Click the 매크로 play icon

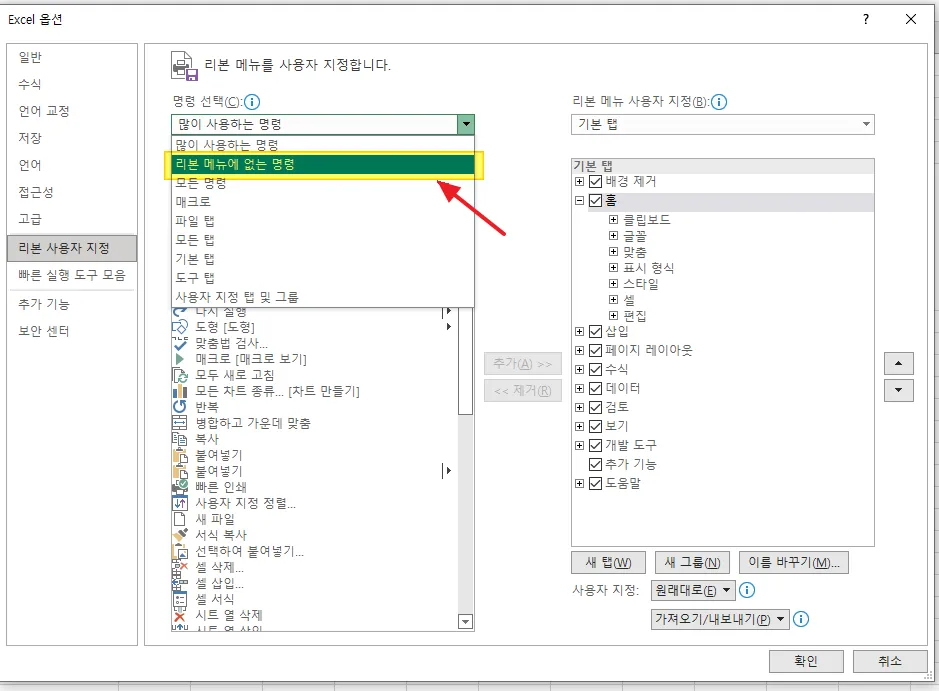(x=179, y=359)
